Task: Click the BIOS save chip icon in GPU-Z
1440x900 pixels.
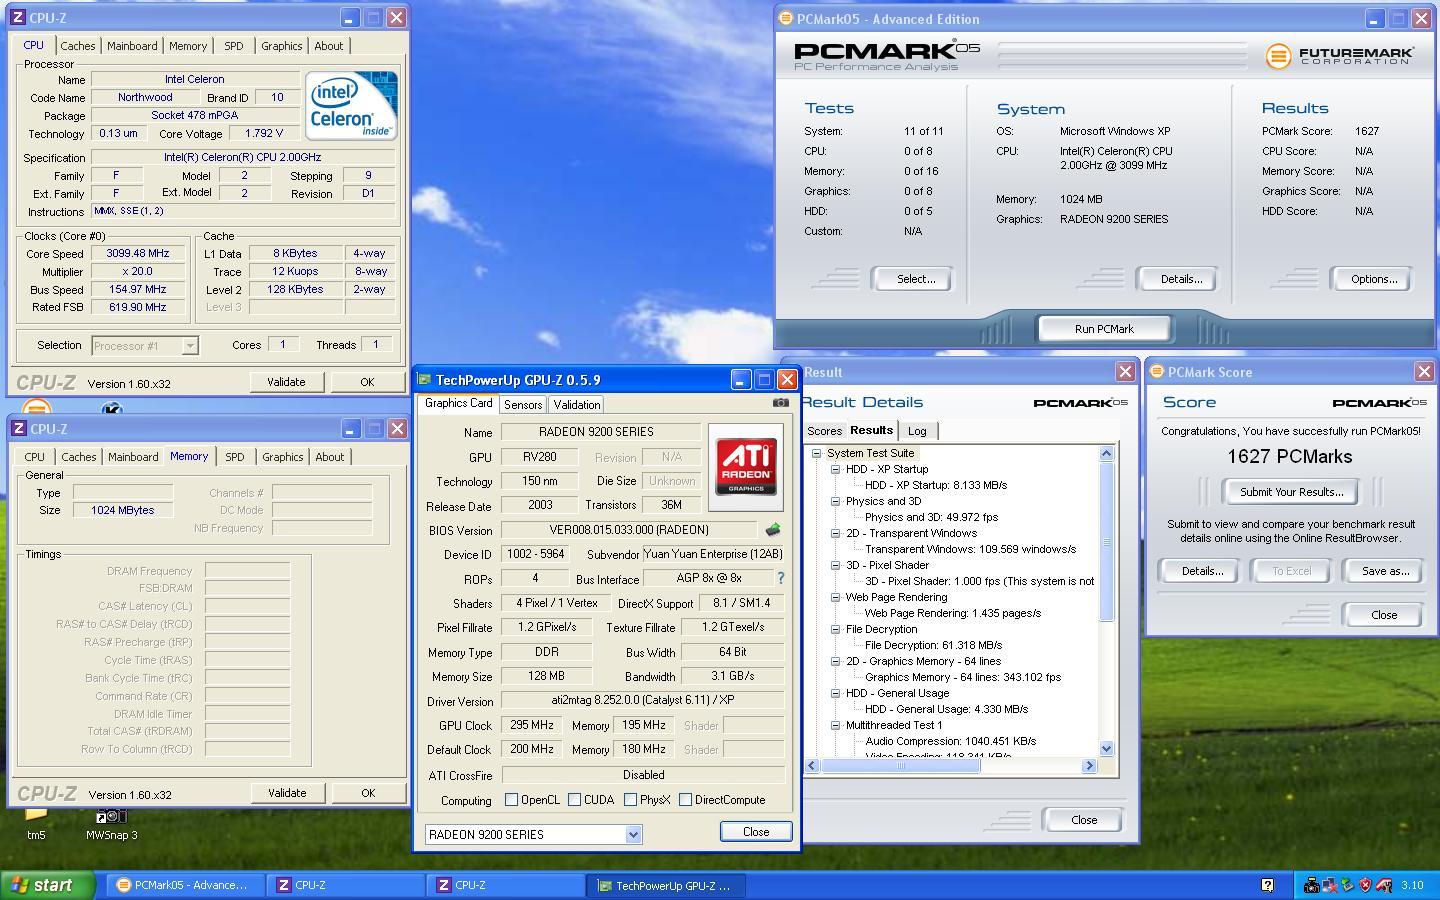Action: (772, 530)
